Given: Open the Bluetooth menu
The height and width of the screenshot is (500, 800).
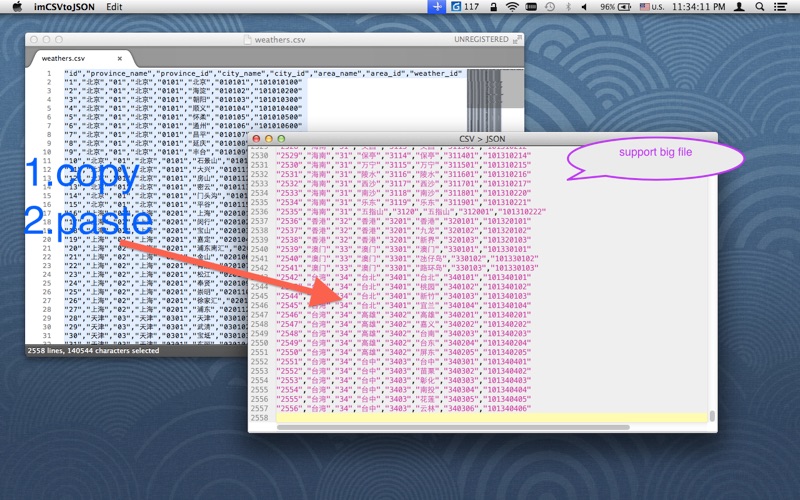Looking at the screenshot, I should coord(568,7).
